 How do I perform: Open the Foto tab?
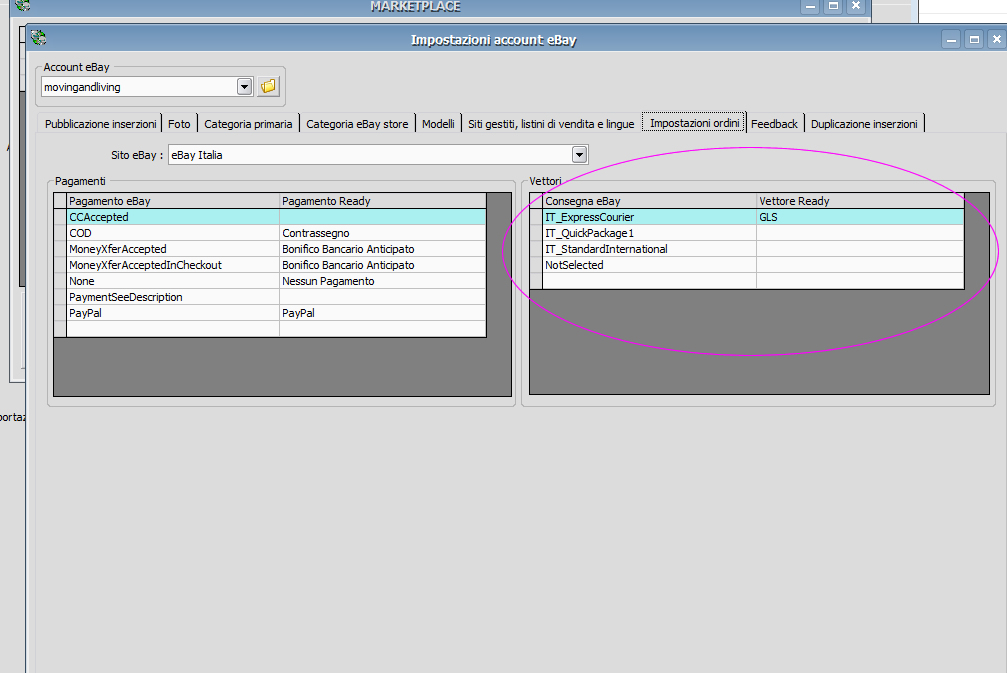pos(179,124)
